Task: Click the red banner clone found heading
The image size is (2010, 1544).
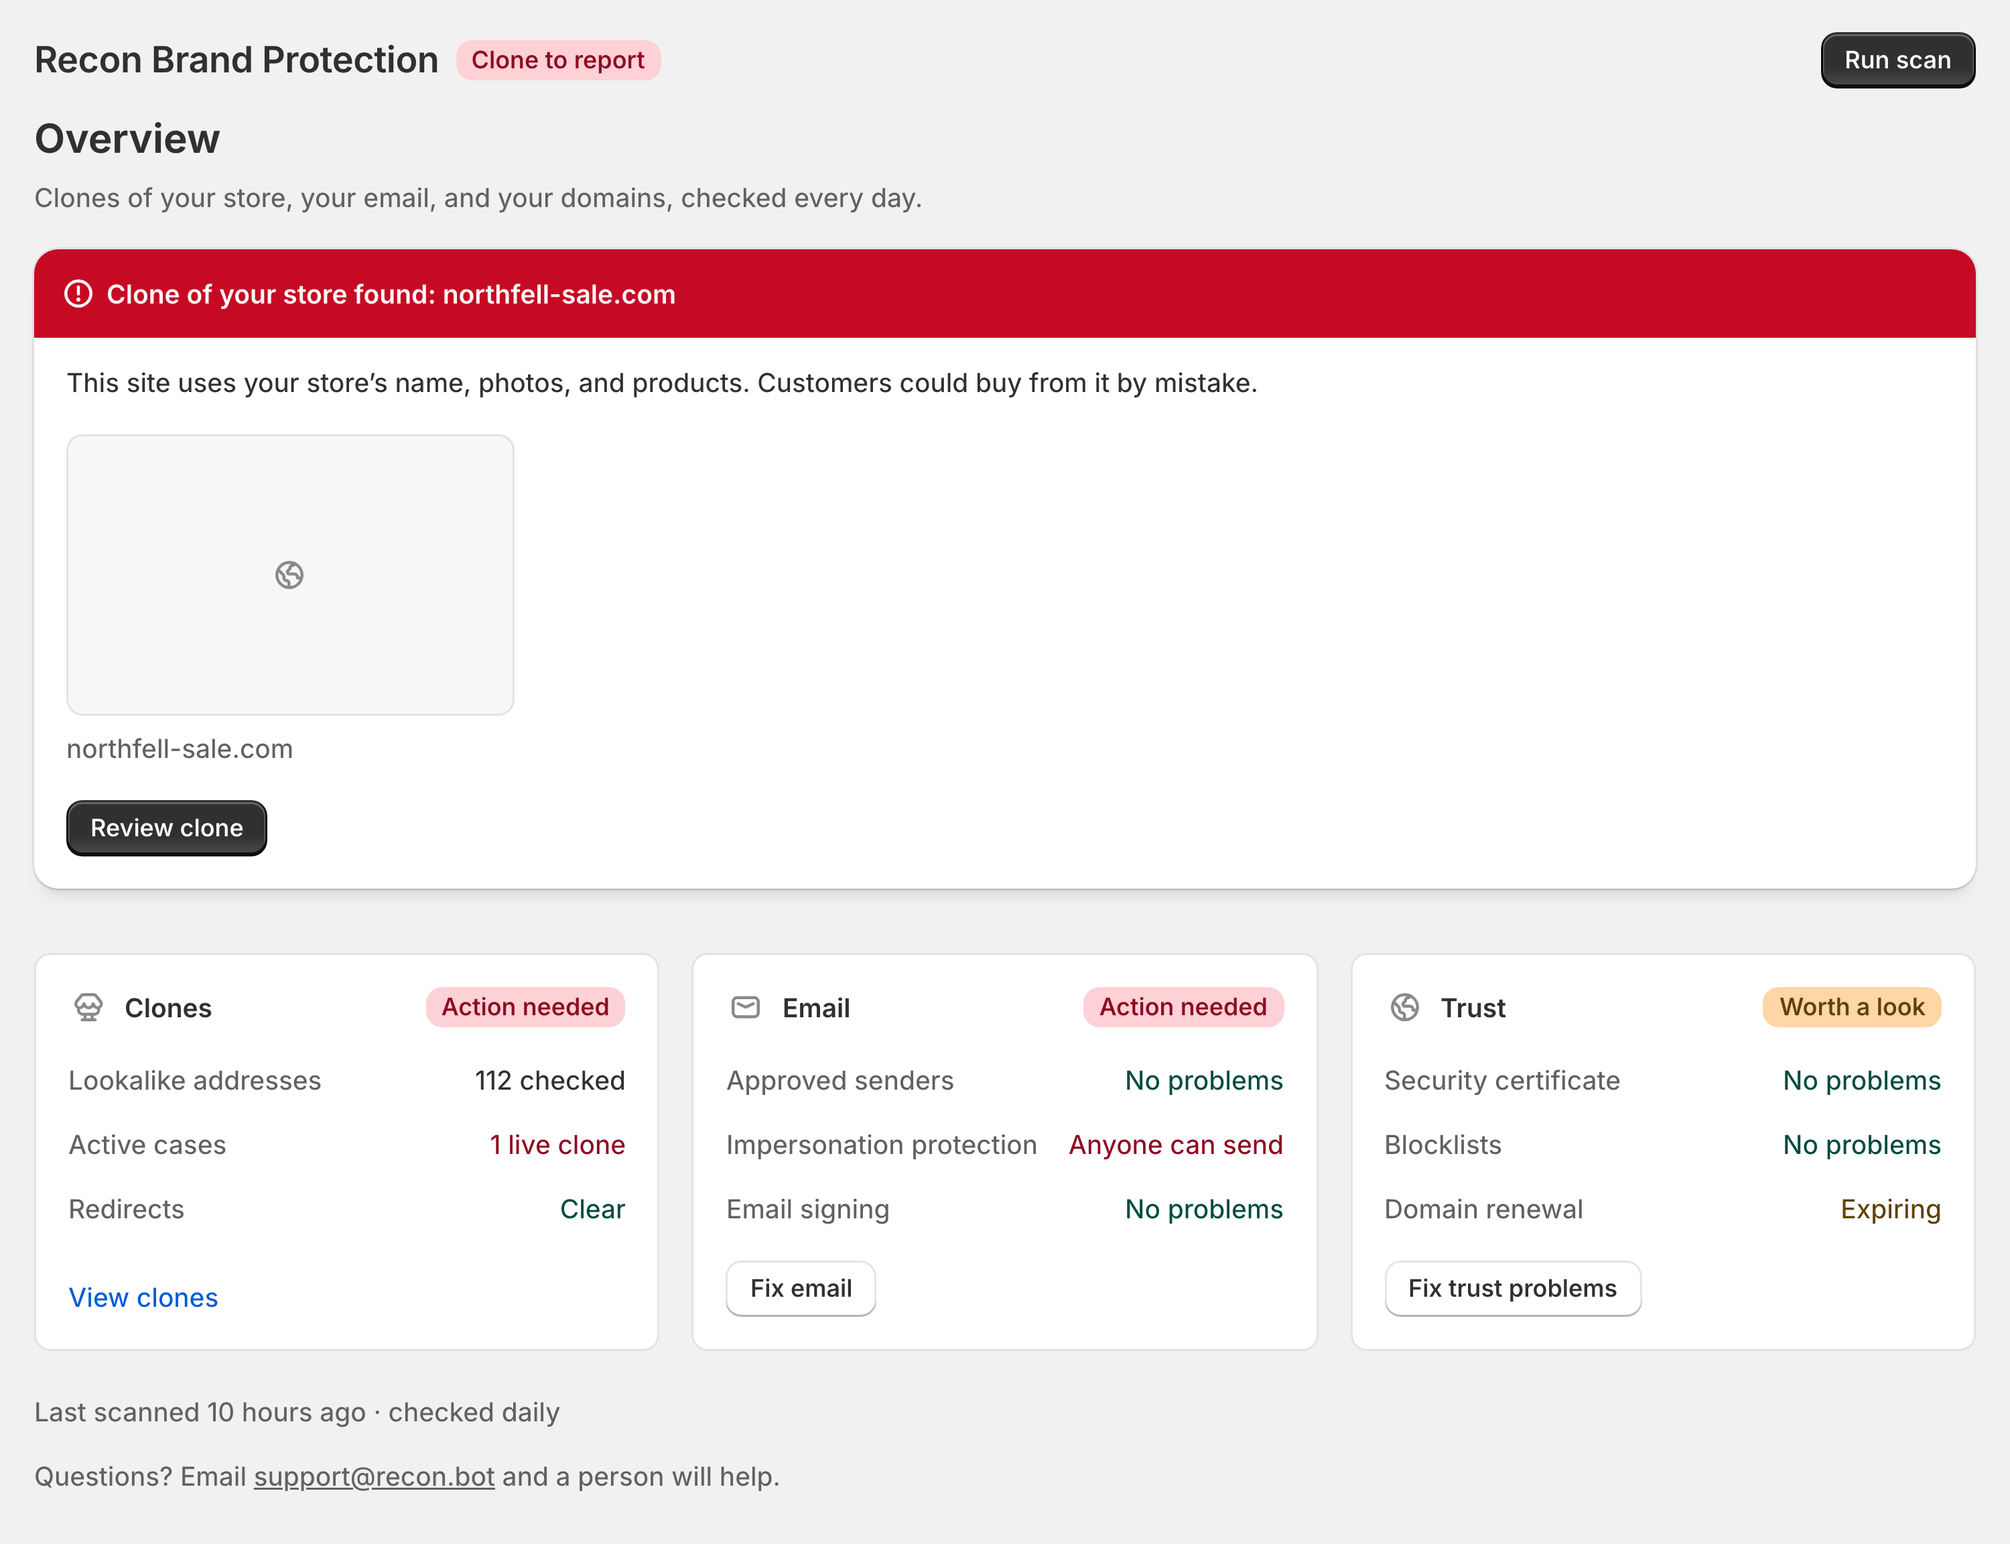Action: coord(391,294)
